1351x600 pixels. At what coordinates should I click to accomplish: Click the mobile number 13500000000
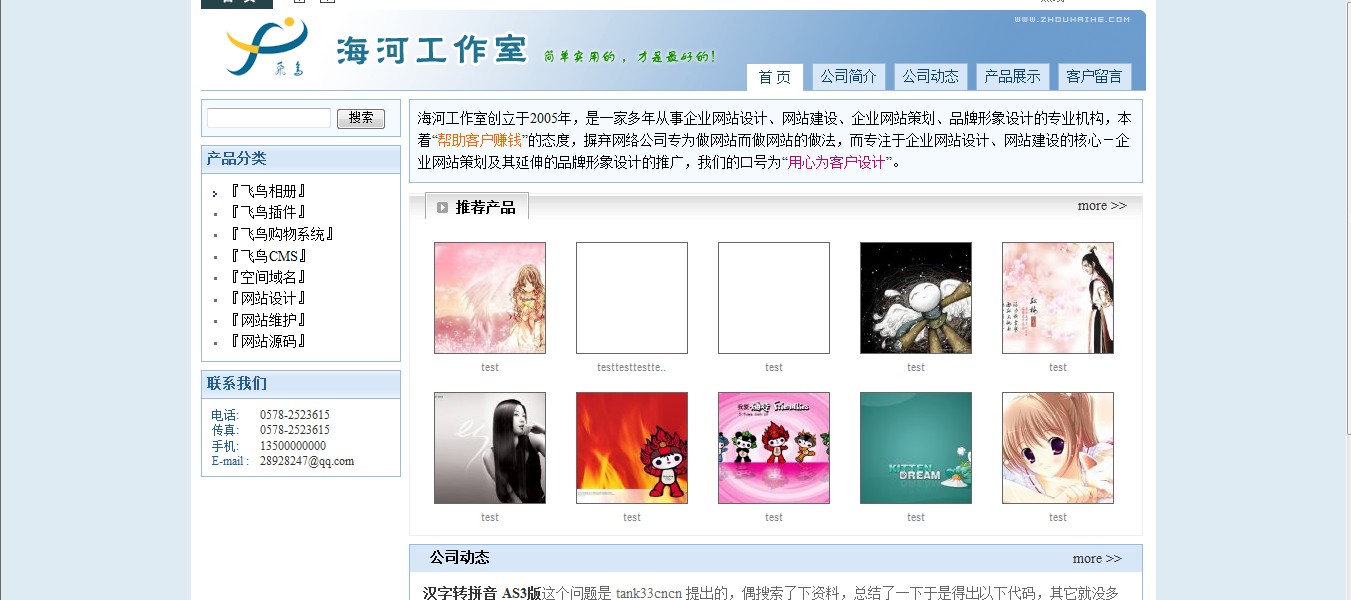tap(293, 446)
